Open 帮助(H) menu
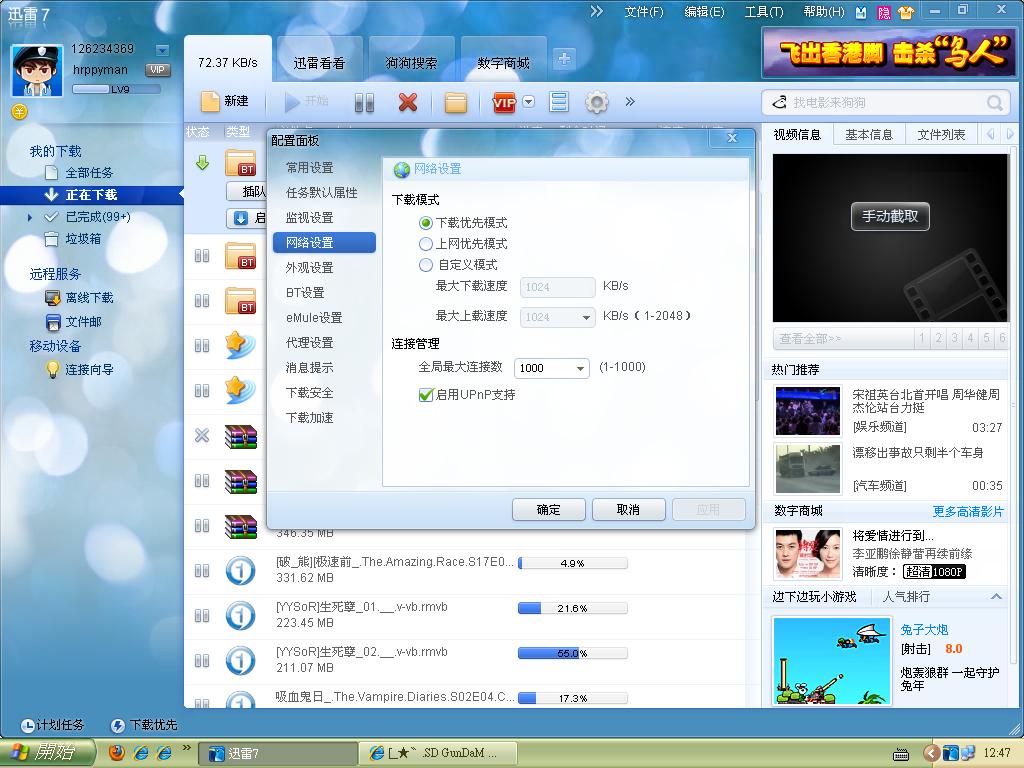The height and width of the screenshot is (768, 1024). 824,12
